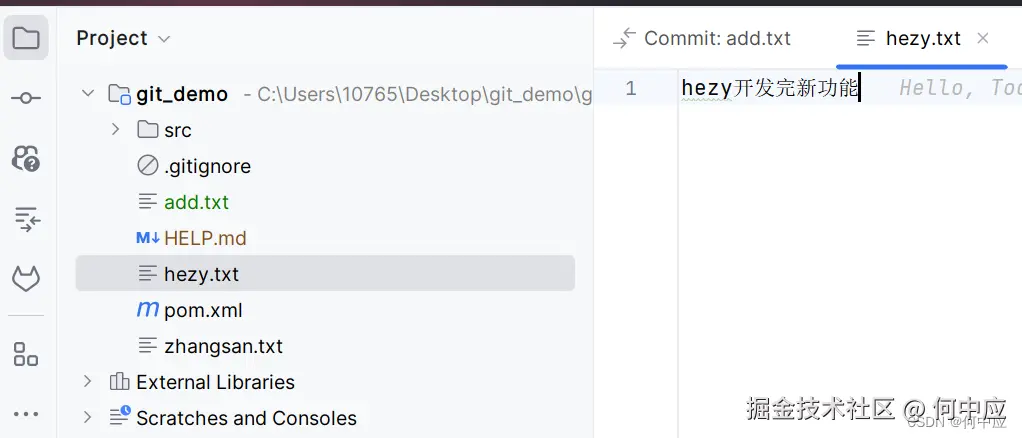Image resolution: width=1022 pixels, height=438 pixels.
Task: Click editor line 1 text area
Action: point(770,88)
